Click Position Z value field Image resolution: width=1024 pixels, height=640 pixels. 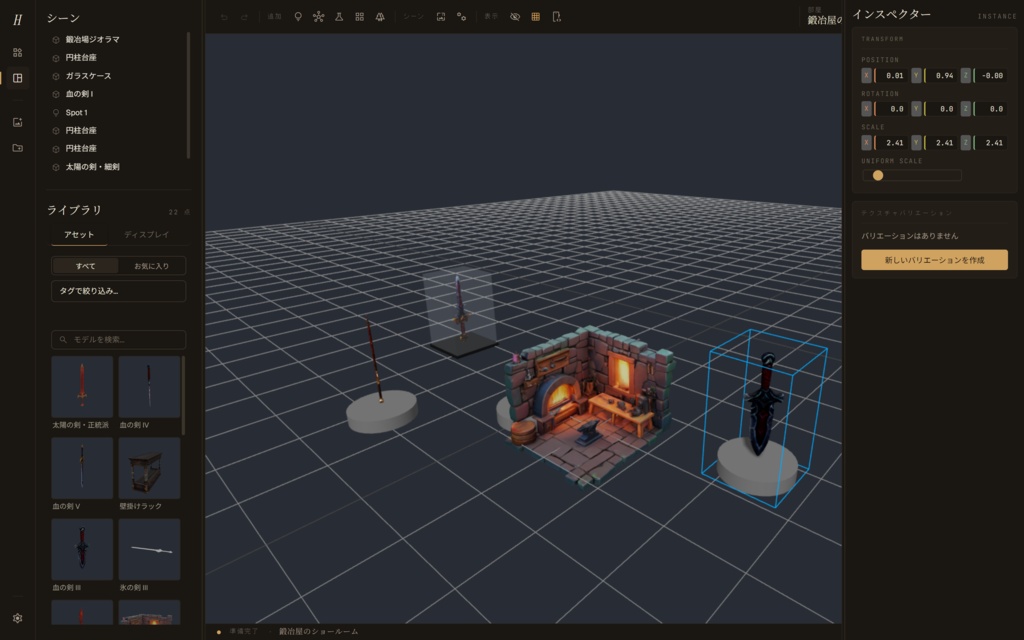click(990, 76)
